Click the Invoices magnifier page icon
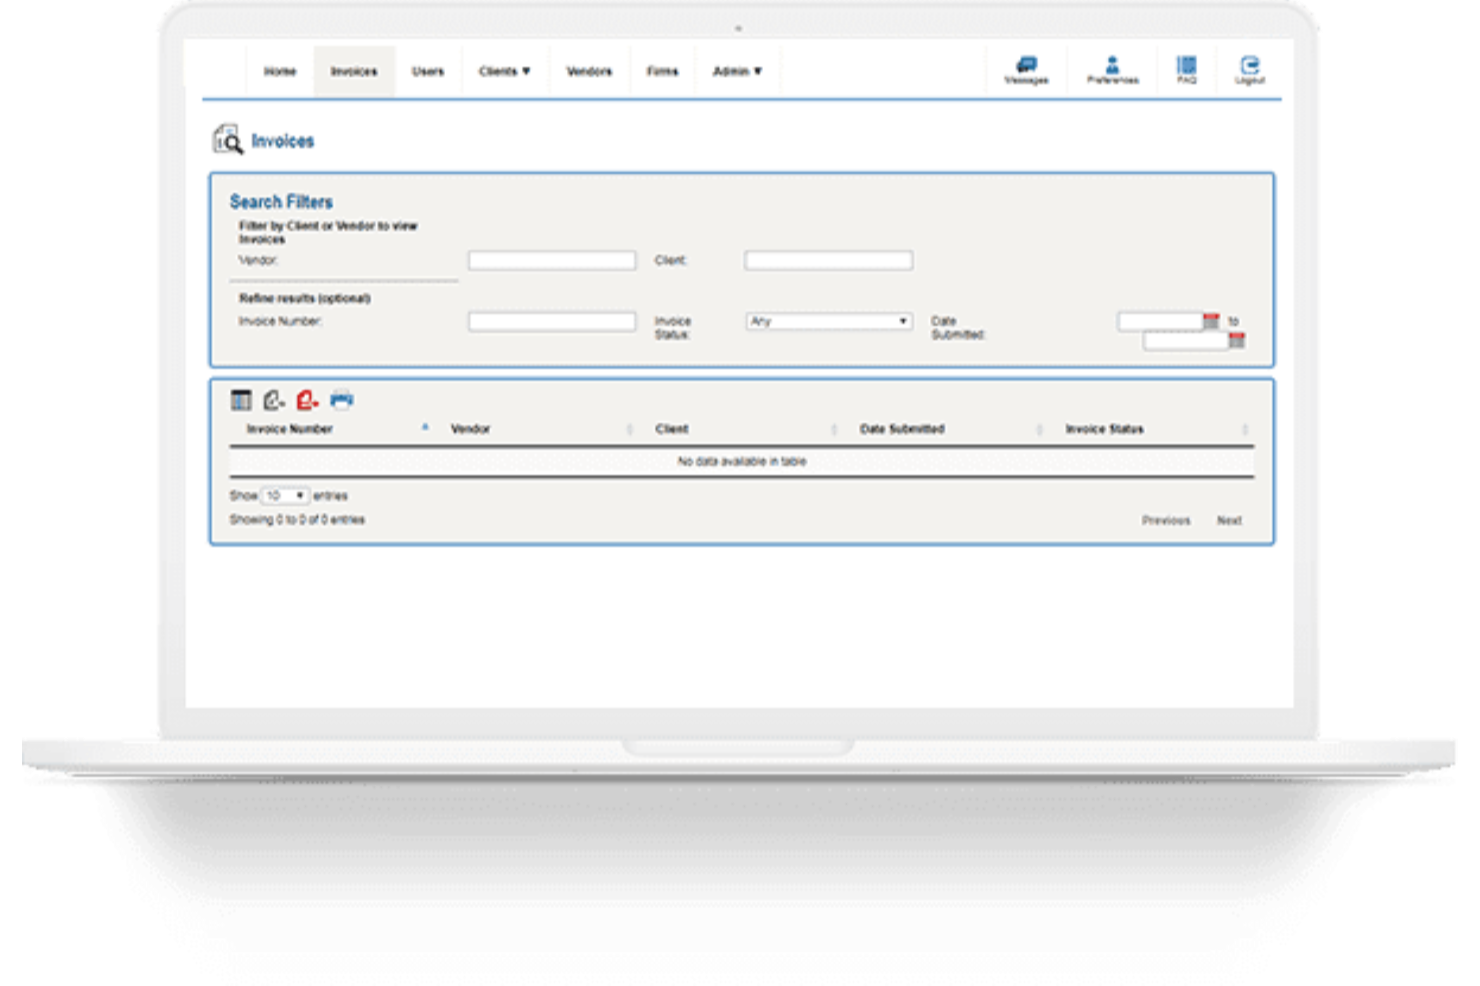The width and height of the screenshot is (1480, 986). pos(227,140)
